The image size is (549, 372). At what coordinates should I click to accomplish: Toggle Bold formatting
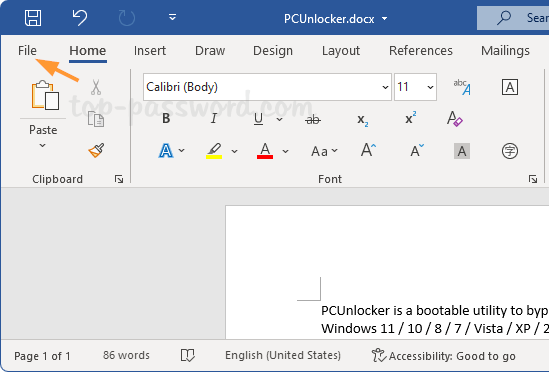click(x=166, y=119)
